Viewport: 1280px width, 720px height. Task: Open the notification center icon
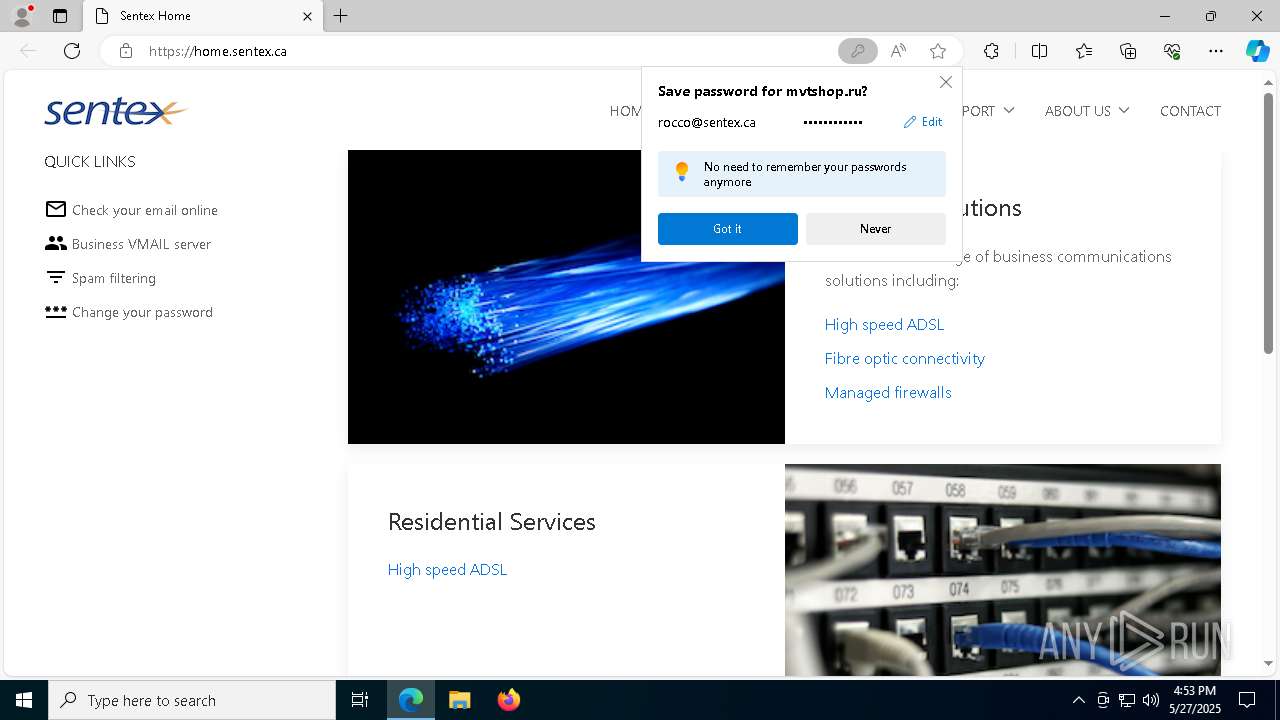(1247, 700)
